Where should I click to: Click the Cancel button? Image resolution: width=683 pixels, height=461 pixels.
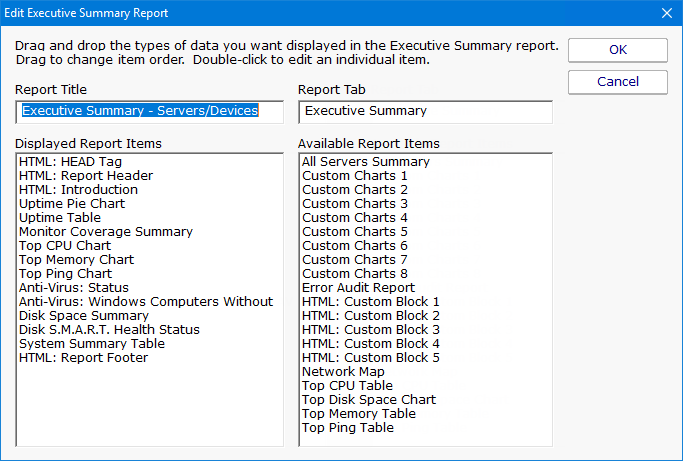click(617, 82)
